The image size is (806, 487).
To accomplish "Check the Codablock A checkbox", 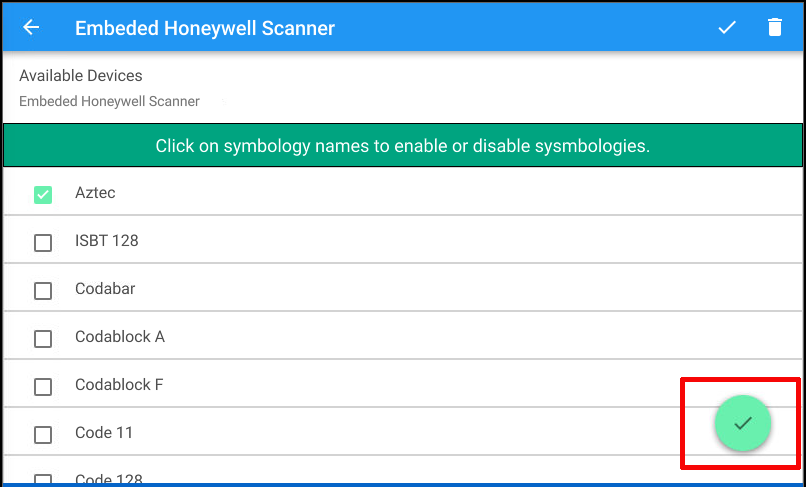I will pos(43,339).
